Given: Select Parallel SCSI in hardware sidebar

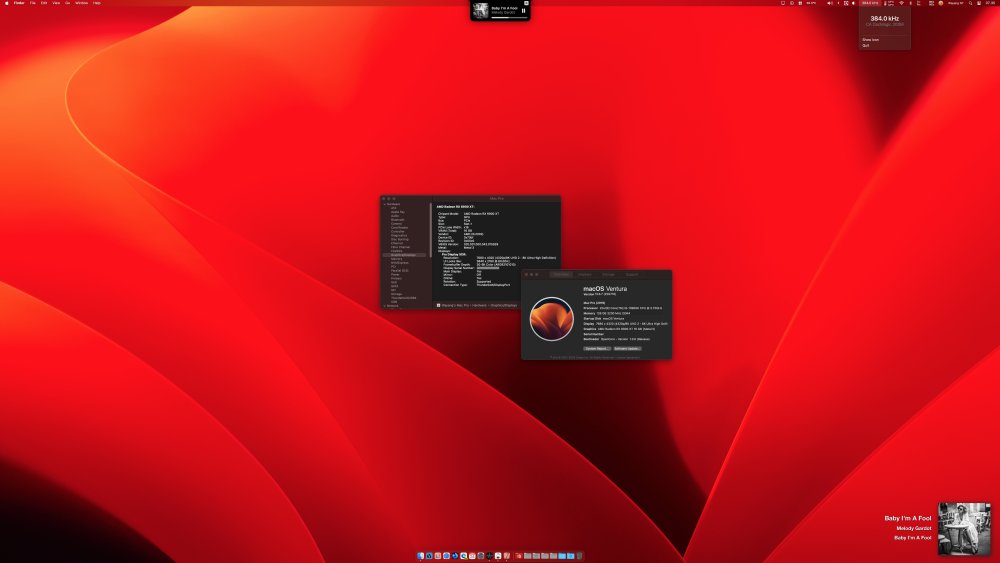Looking at the screenshot, I should click(400, 270).
